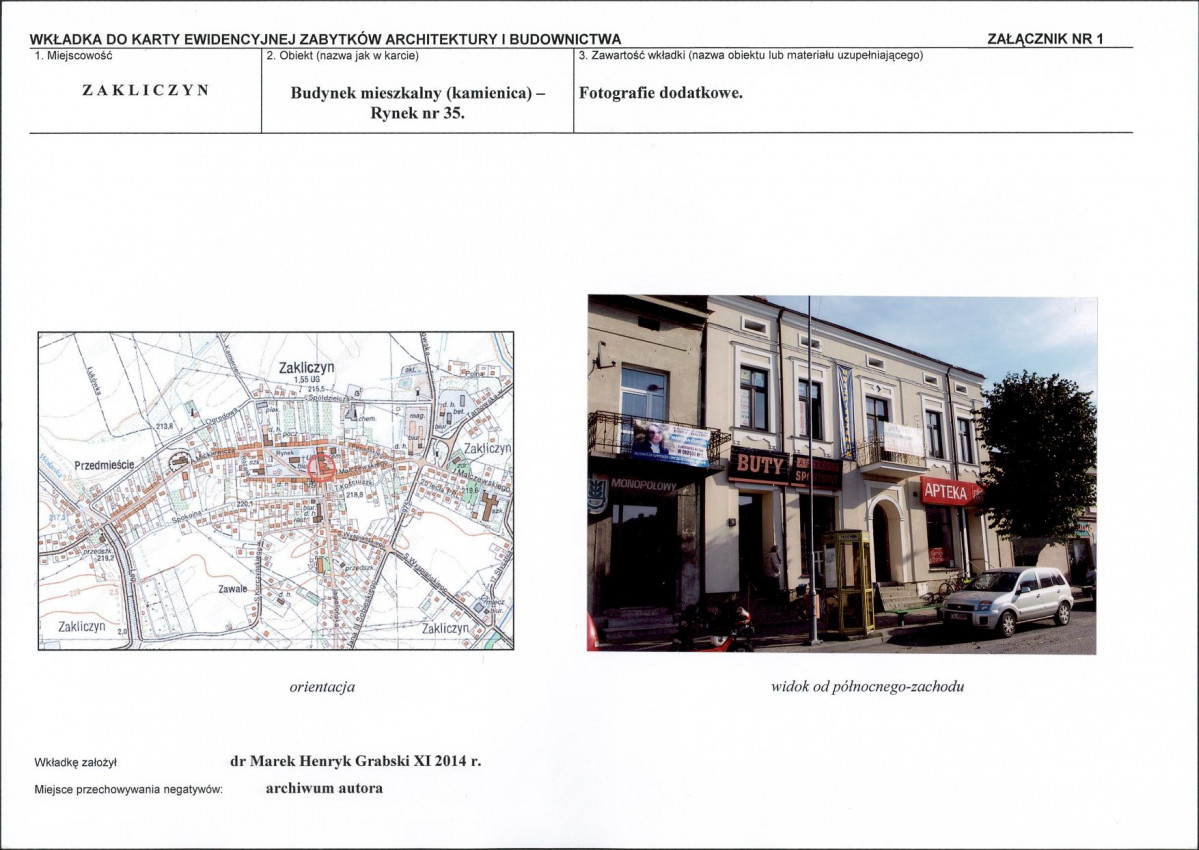
Task: Select the 'Miejsce przechowywania negatywów:' label
Action: pos(128,790)
